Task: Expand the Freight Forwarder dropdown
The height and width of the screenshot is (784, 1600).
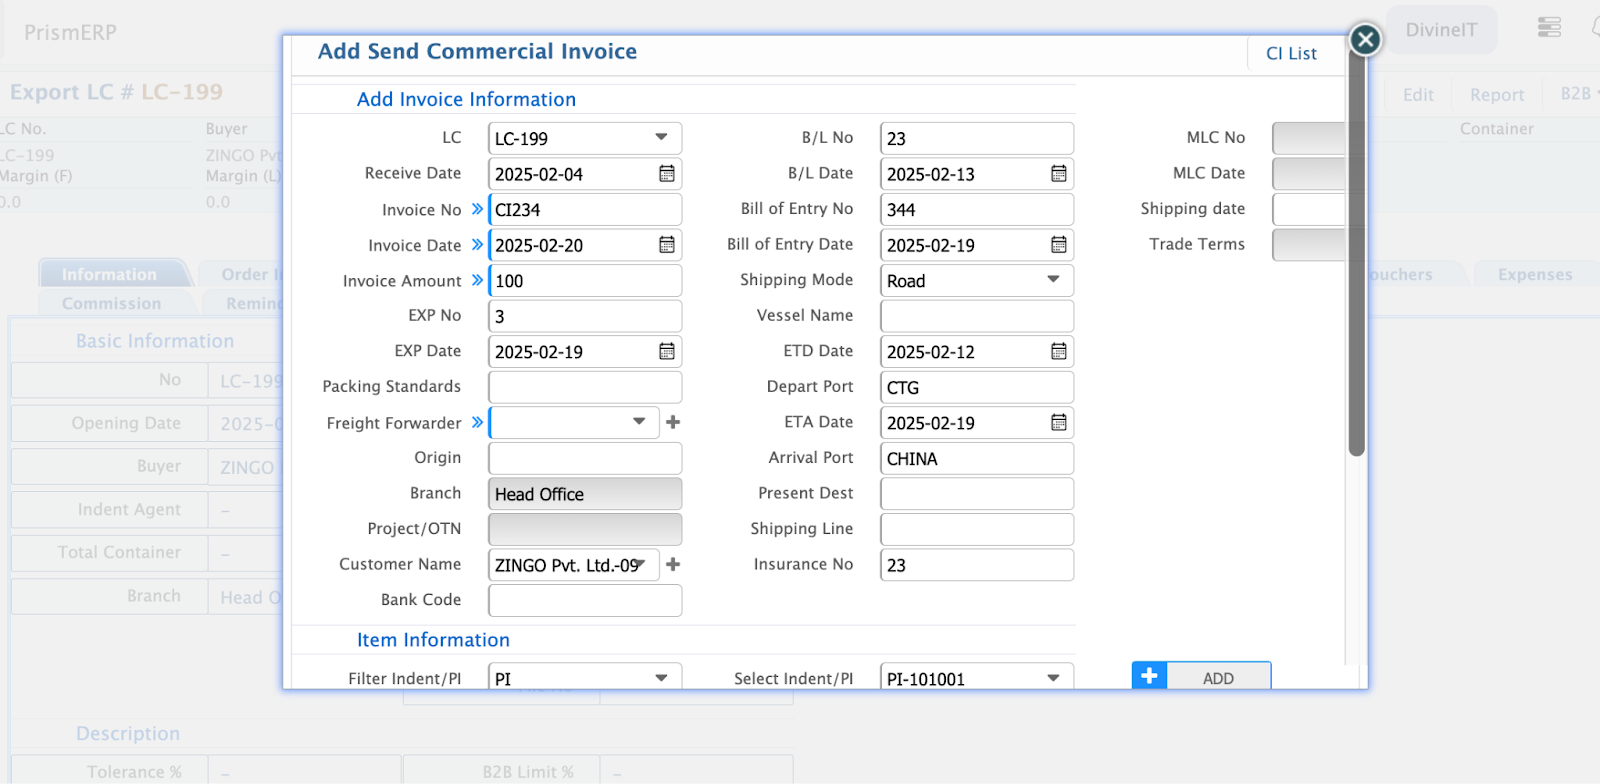Action: [x=639, y=422]
